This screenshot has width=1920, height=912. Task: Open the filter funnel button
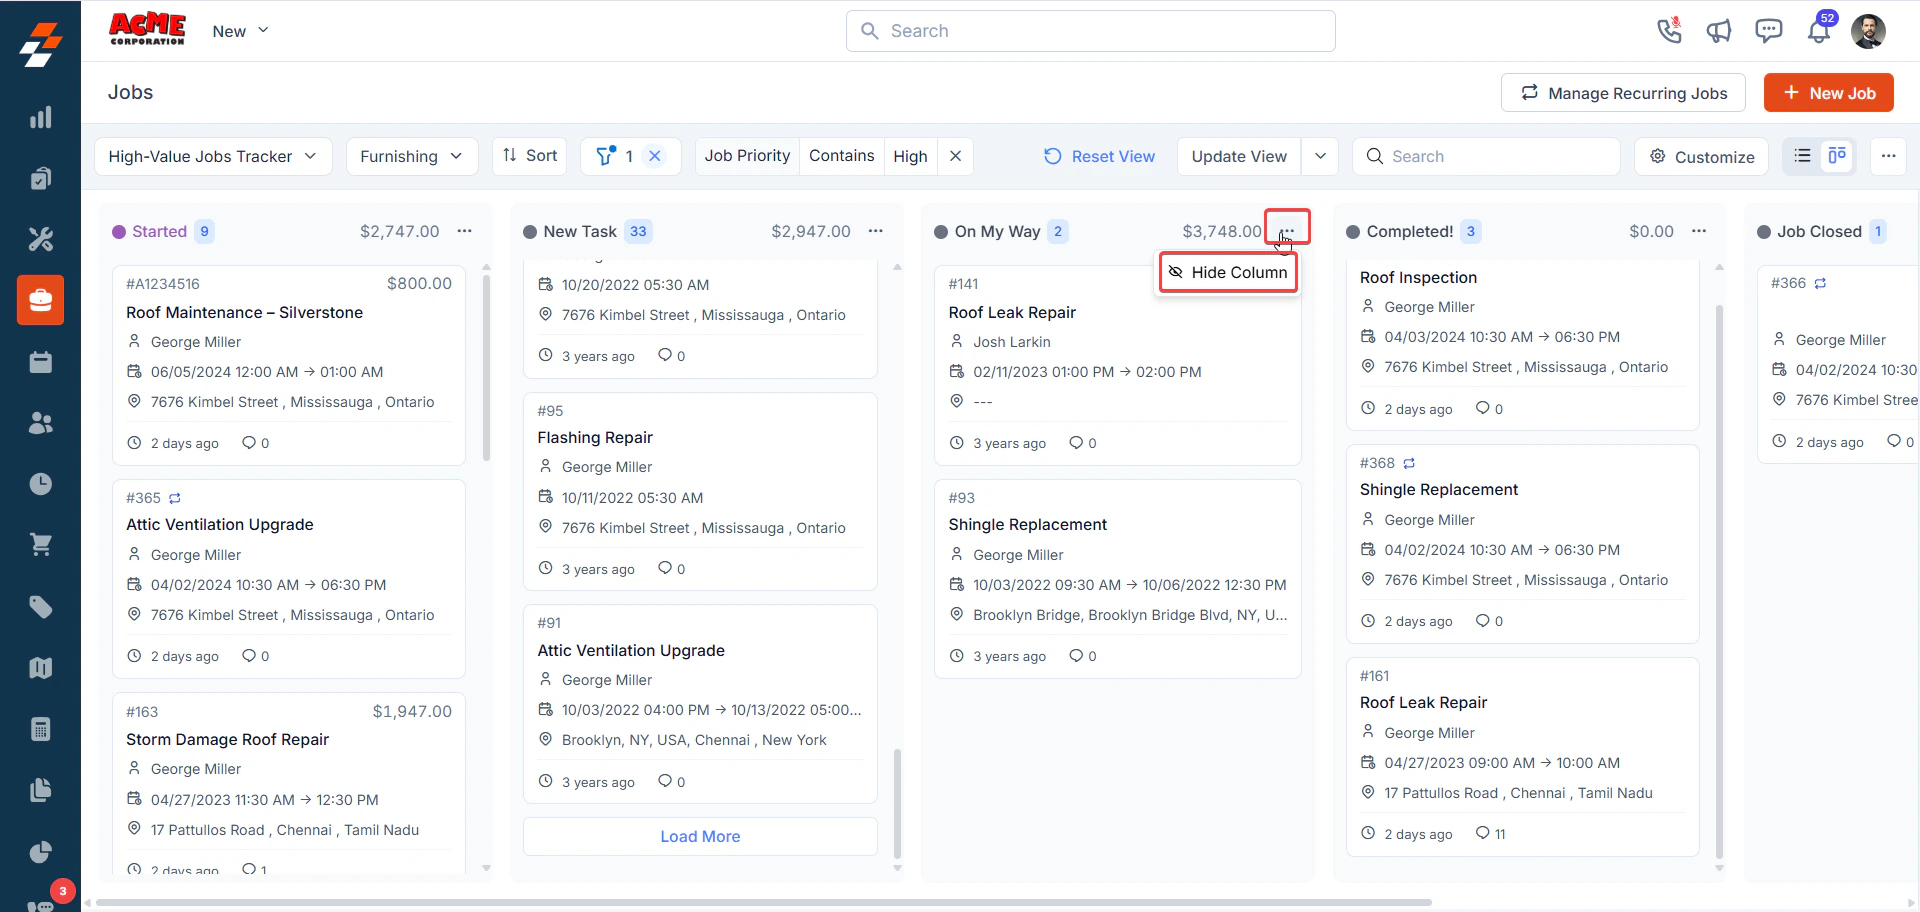(606, 156)
